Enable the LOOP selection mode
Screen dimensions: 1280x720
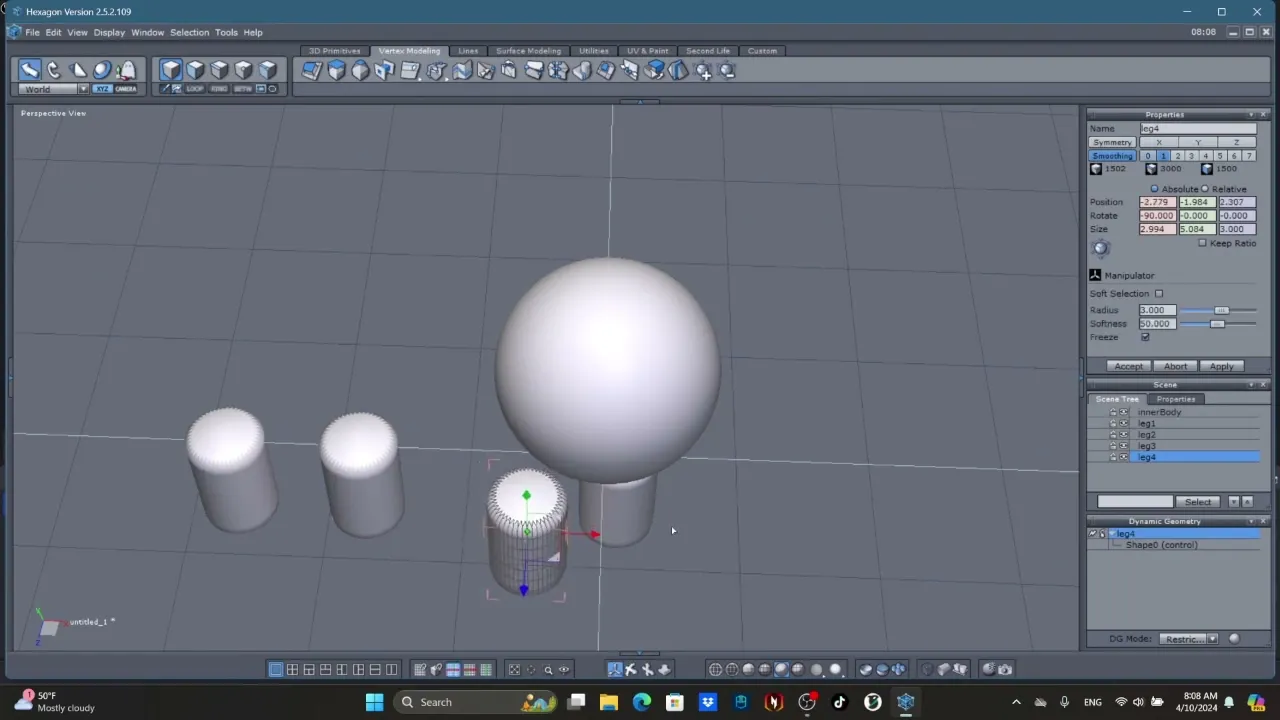coord(195,89)
